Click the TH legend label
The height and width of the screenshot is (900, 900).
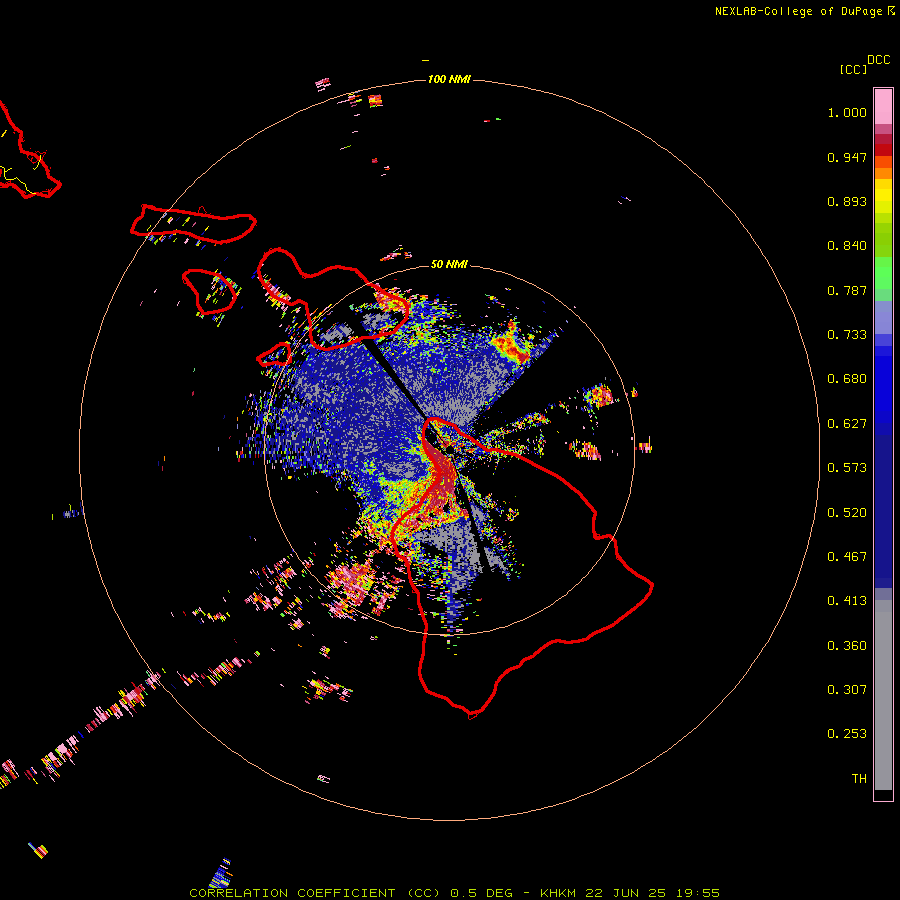click(859, 779)
